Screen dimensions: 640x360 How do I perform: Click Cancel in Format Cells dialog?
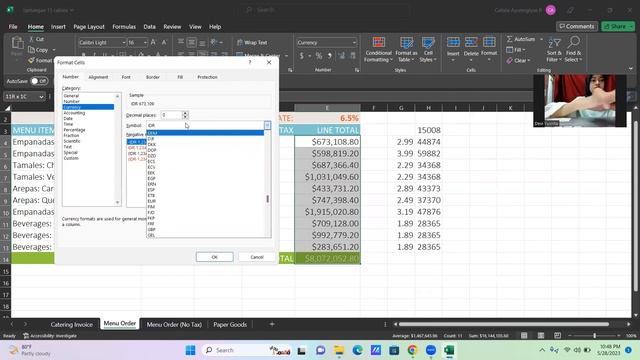[257, 257]
